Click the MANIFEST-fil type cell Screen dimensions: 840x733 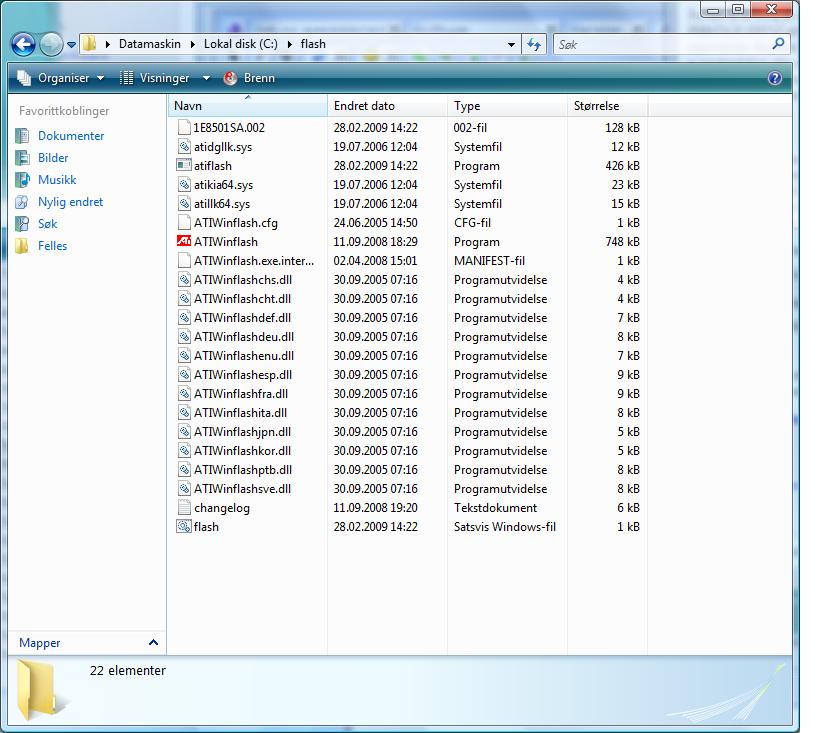489,261
